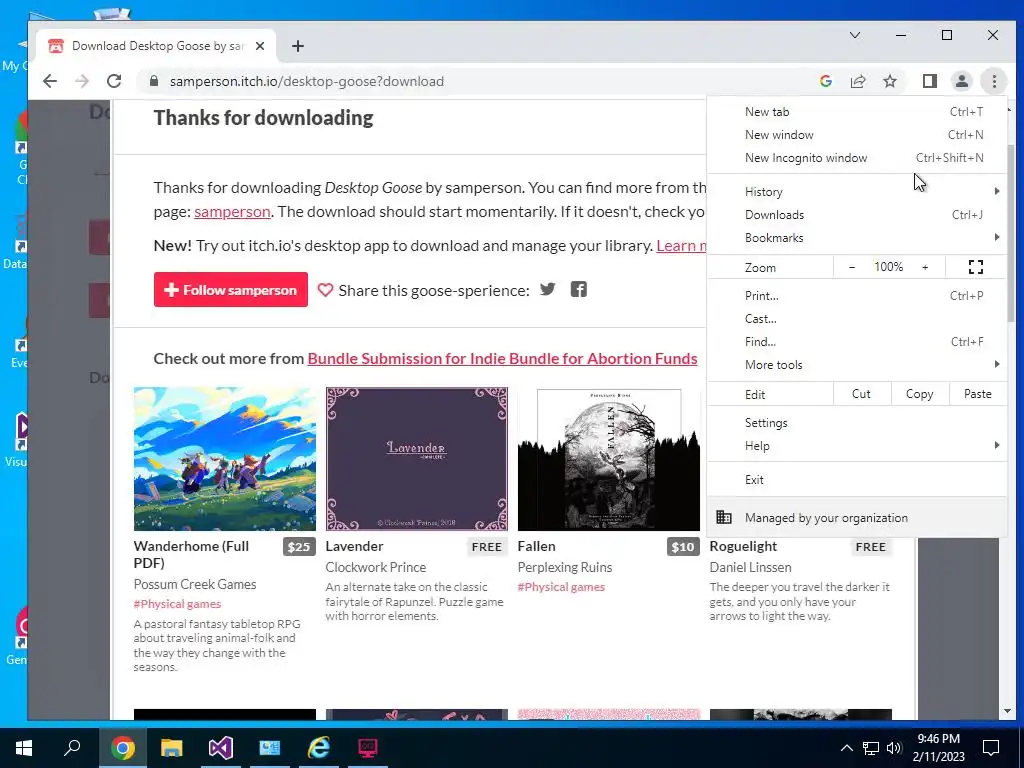Open a New Incognito window
The width and height of the screenshot is (1024, 768).
tap(857, 157)
